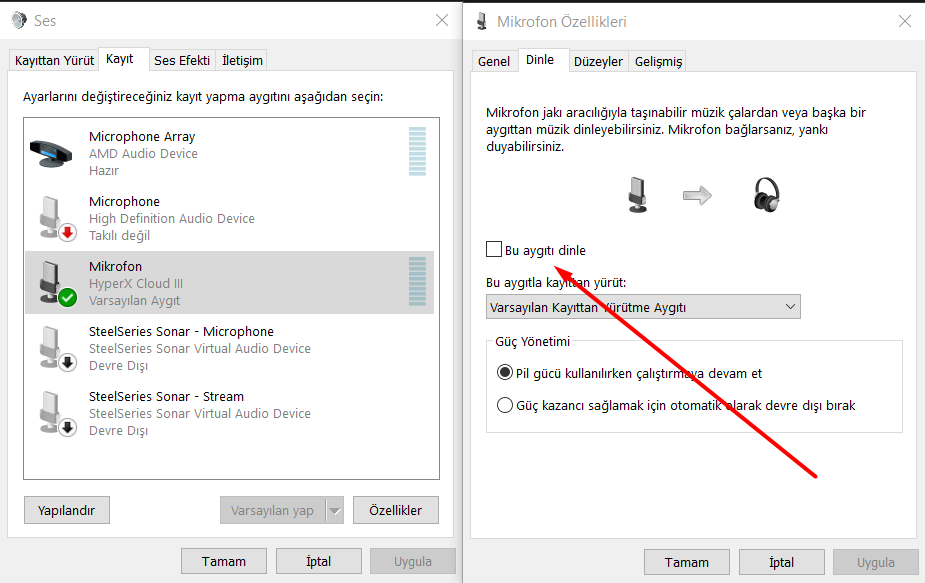Select the 'SteelSeries Sonar - Stream' row

coord(229,413)
